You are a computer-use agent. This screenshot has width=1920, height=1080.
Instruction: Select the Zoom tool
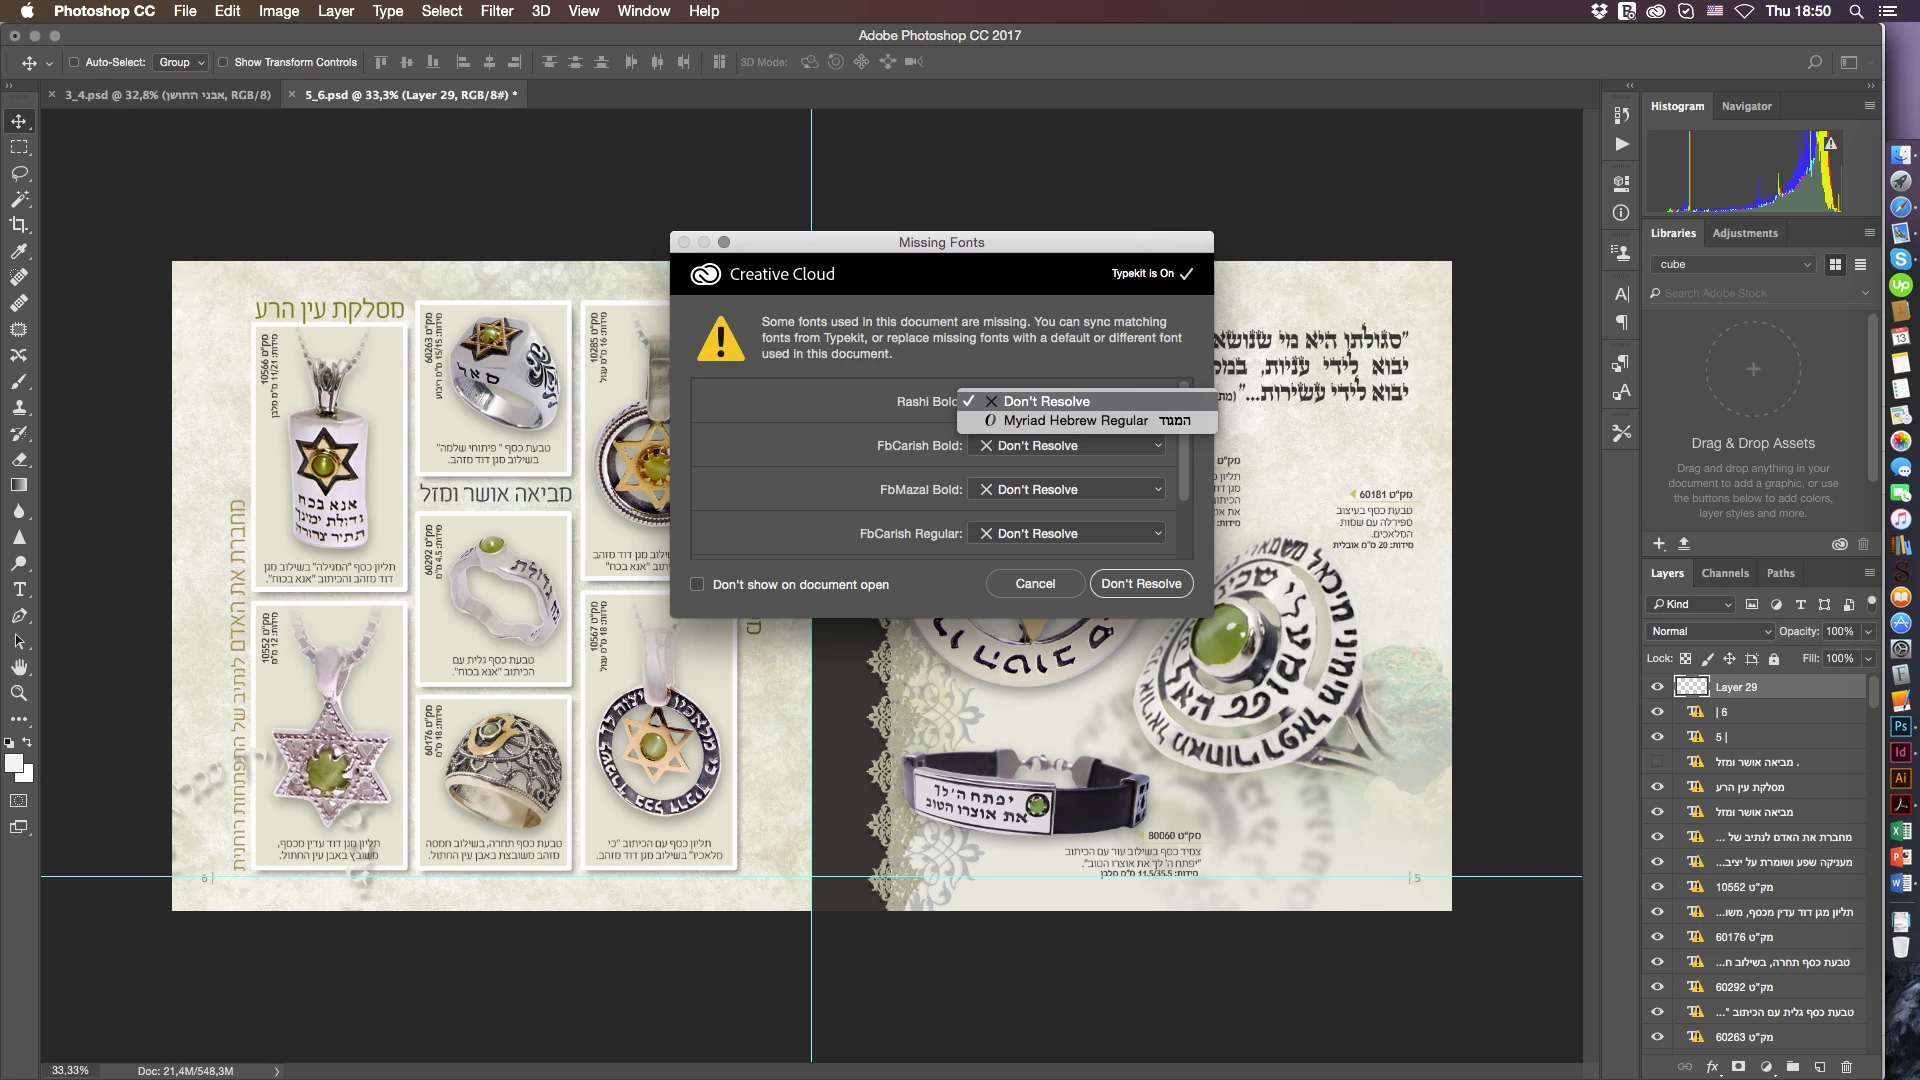point(19,693)
